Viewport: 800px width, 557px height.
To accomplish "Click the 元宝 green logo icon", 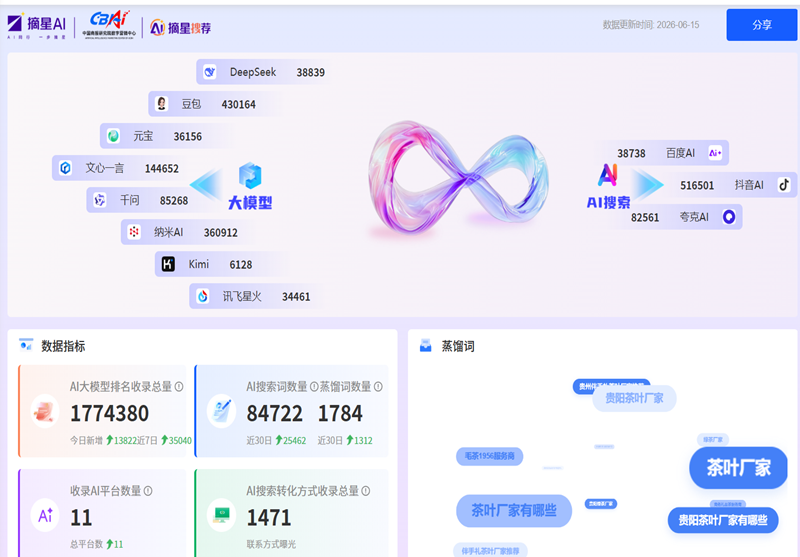I will [113, 136].
